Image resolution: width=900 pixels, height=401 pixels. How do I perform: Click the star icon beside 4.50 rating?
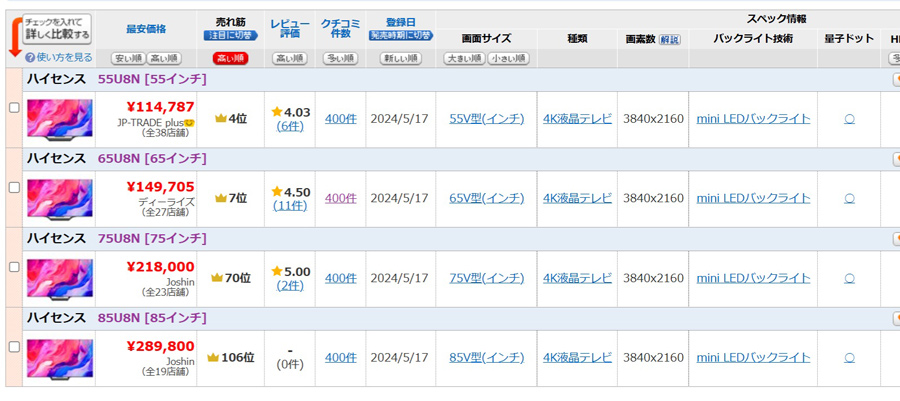coord(277,192)
